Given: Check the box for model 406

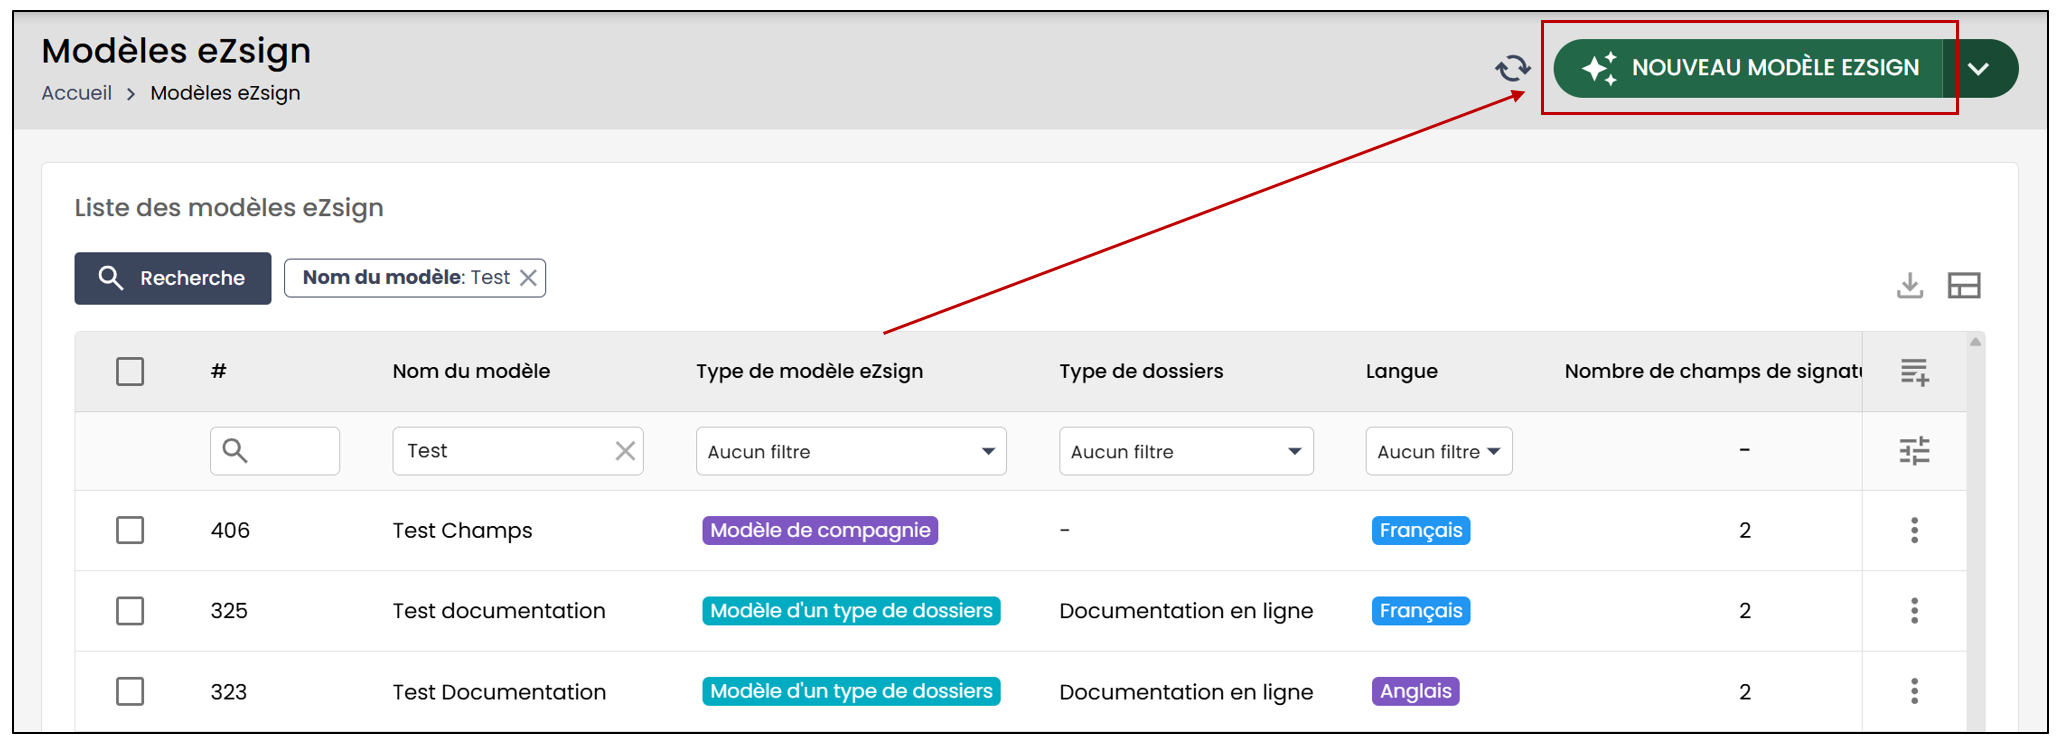Looking at the screenshot, I should coord(130,530).
